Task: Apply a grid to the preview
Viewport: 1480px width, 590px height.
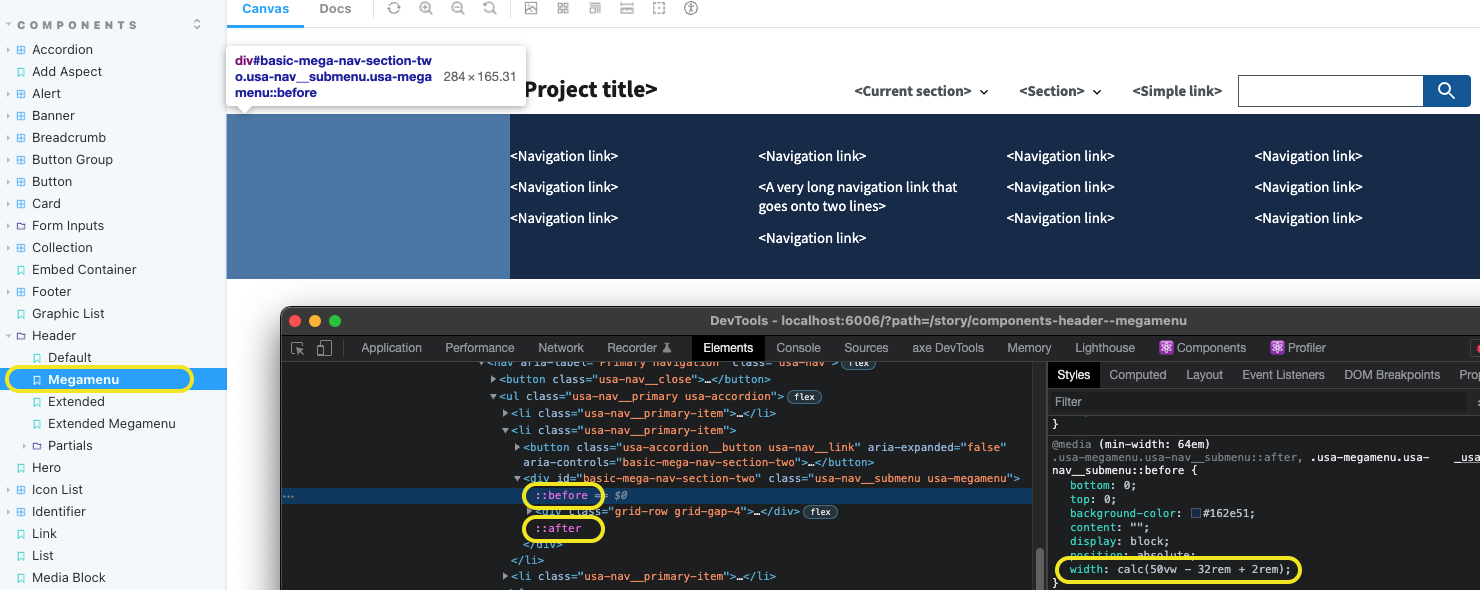Action: pyautogui.click(x=563, y=8)
